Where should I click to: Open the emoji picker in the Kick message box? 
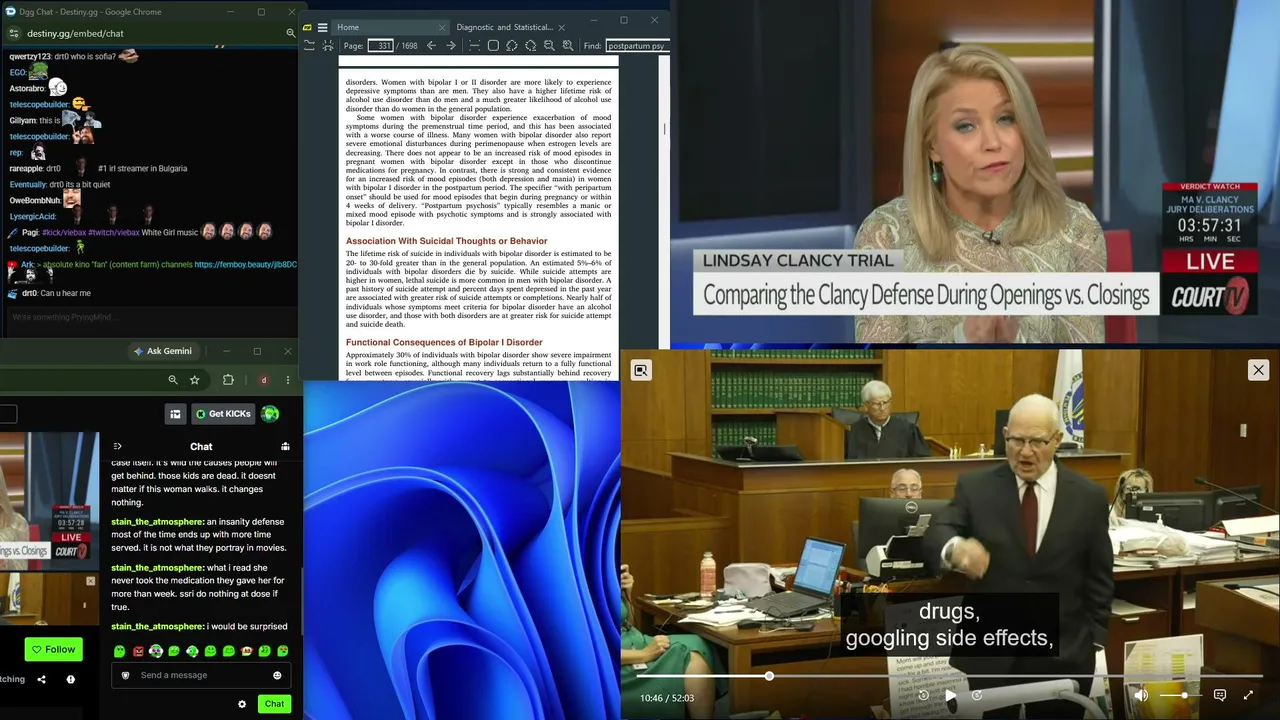[x=277, y=675]
